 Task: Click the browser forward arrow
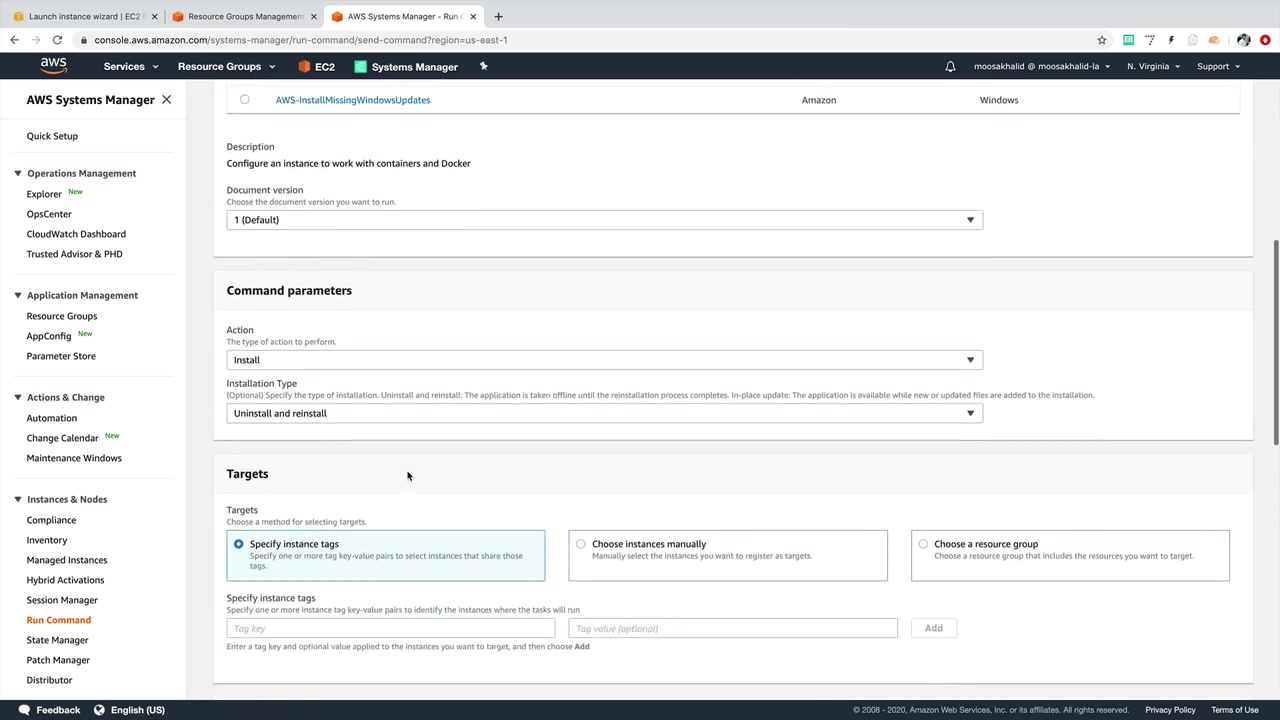click(x=36, y=40)
